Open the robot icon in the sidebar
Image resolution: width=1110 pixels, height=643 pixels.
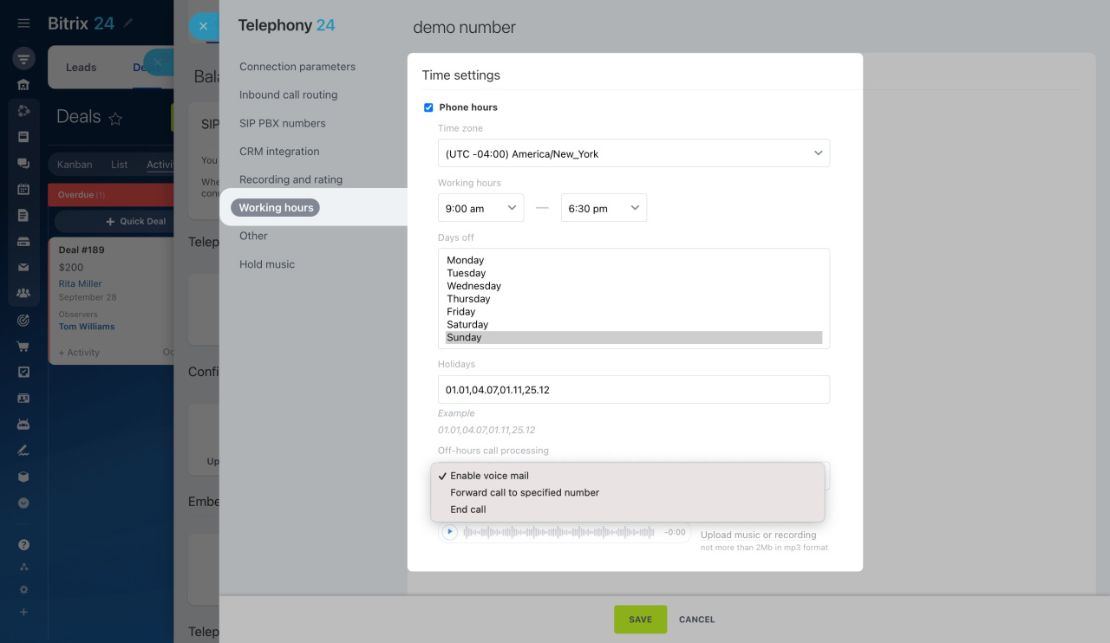pyautogui.click(x=23, y=424)
